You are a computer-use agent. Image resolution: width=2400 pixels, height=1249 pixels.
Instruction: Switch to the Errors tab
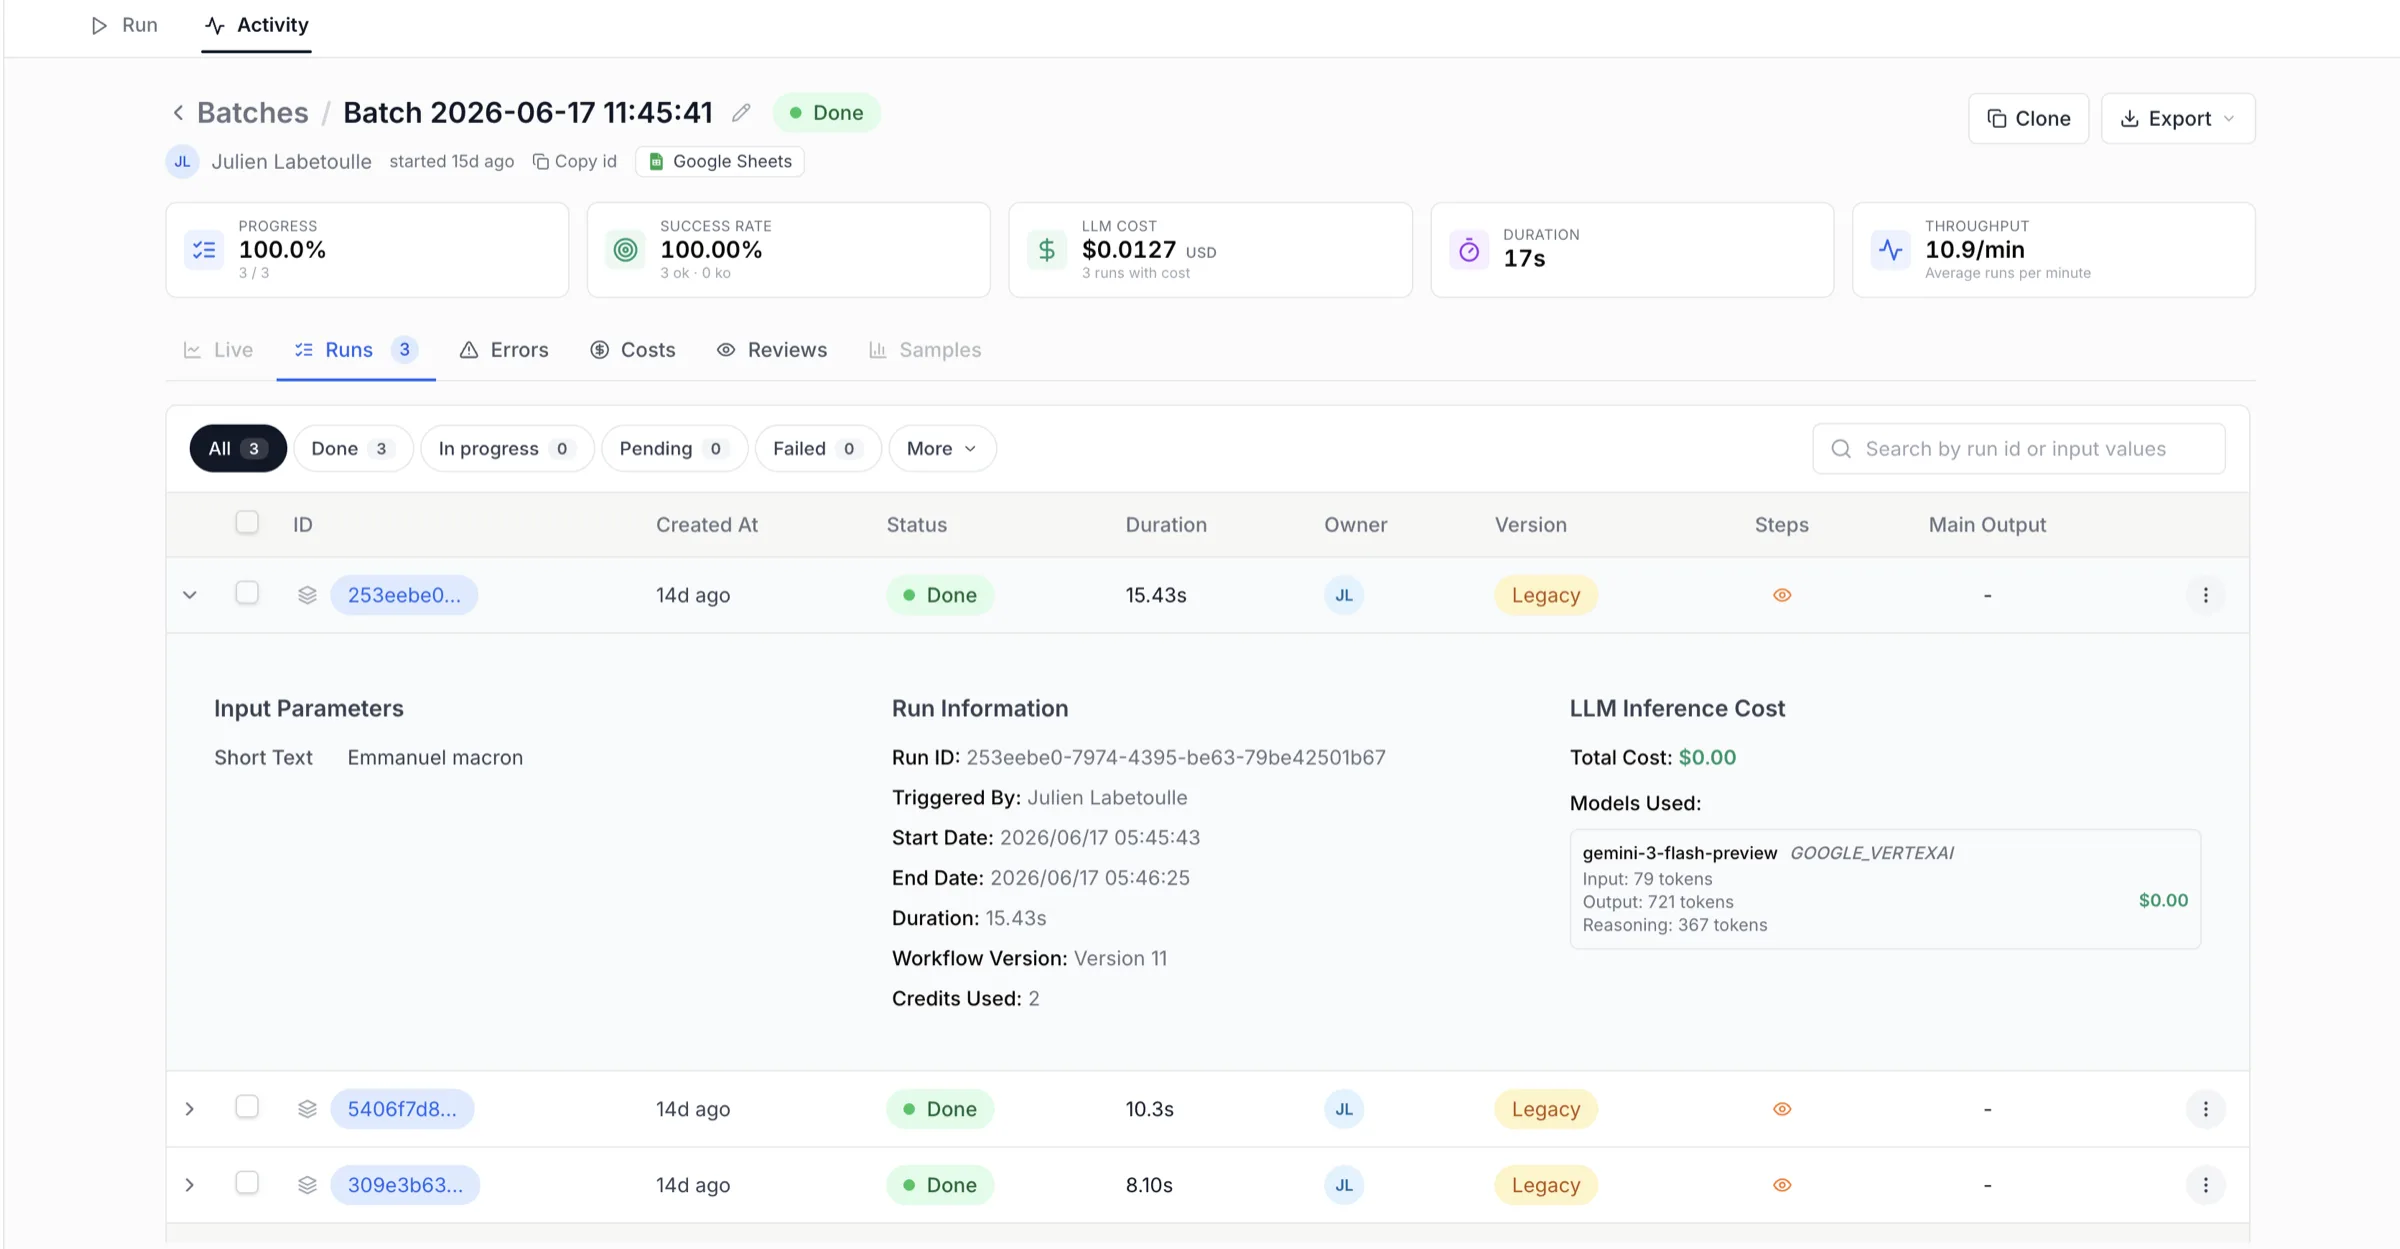click(x=504, y=350)
